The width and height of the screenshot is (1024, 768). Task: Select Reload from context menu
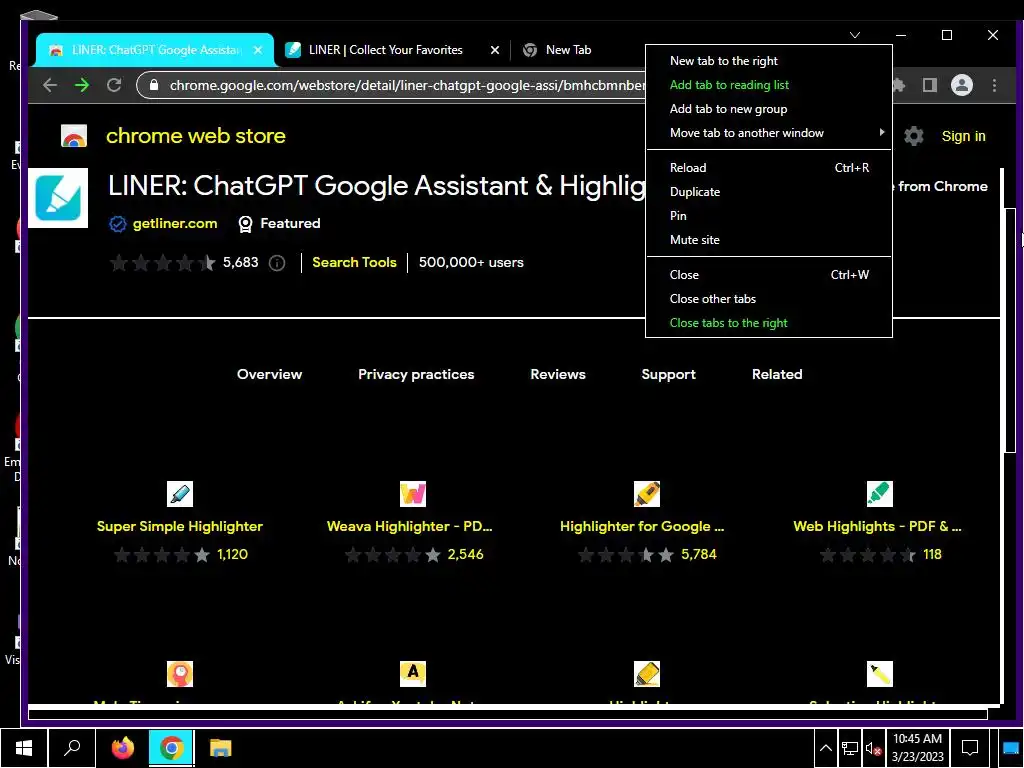click(x=769, y=168)
